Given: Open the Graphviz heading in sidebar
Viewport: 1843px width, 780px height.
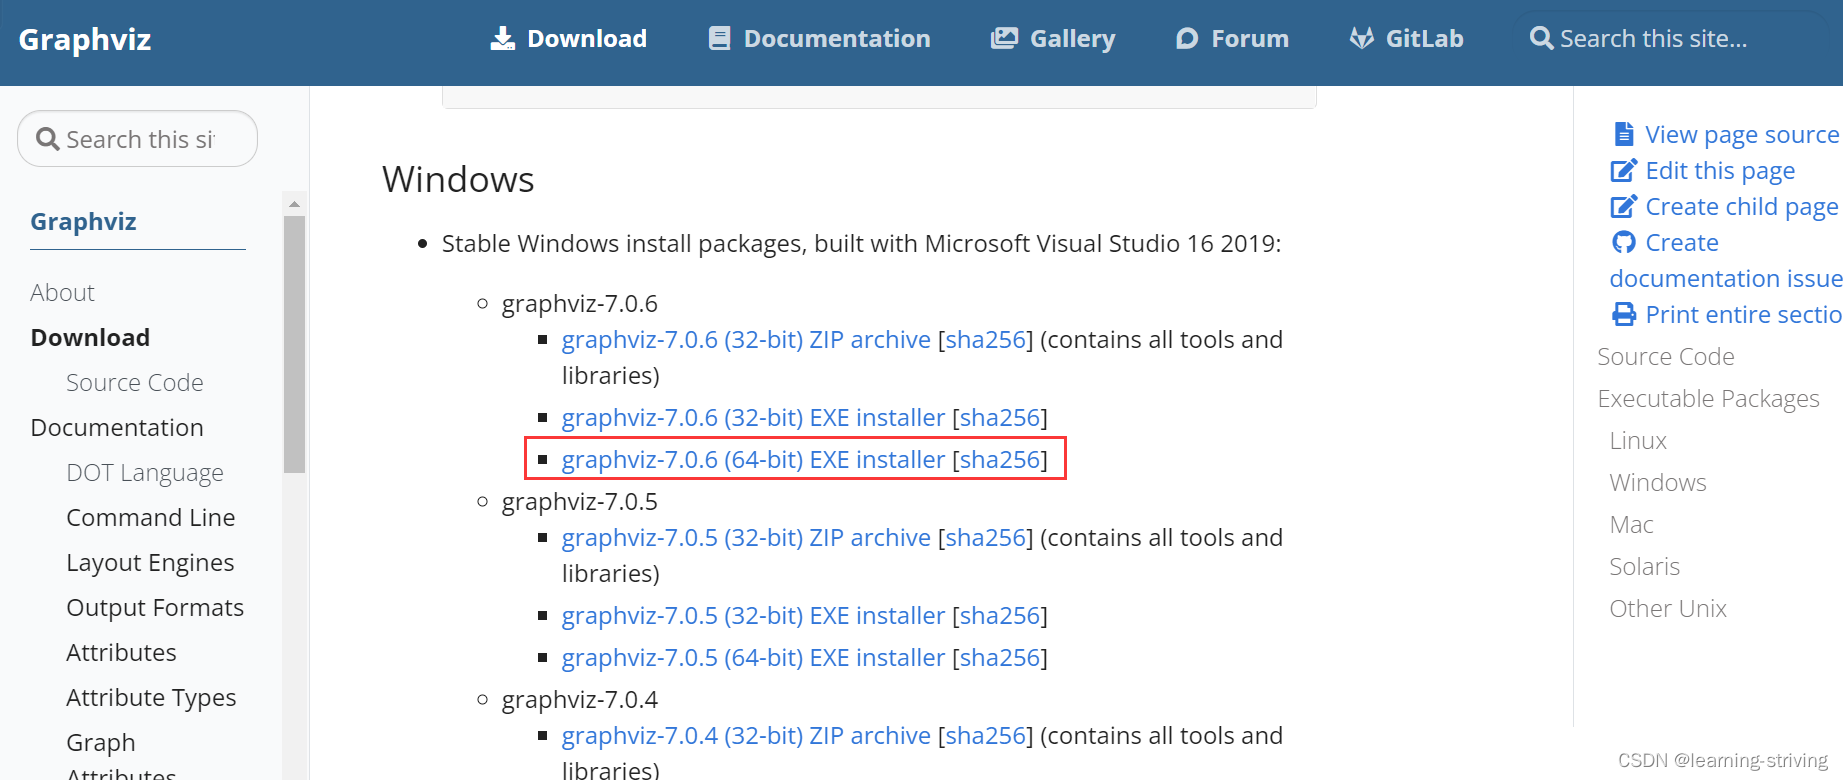Looking at the screenshot, I should [x=83, y=221].
